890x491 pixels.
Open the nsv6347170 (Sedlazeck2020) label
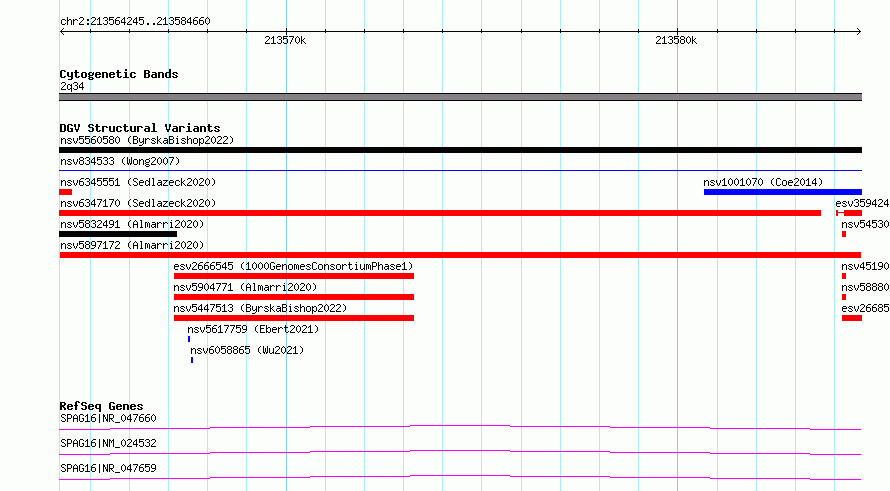138,203
